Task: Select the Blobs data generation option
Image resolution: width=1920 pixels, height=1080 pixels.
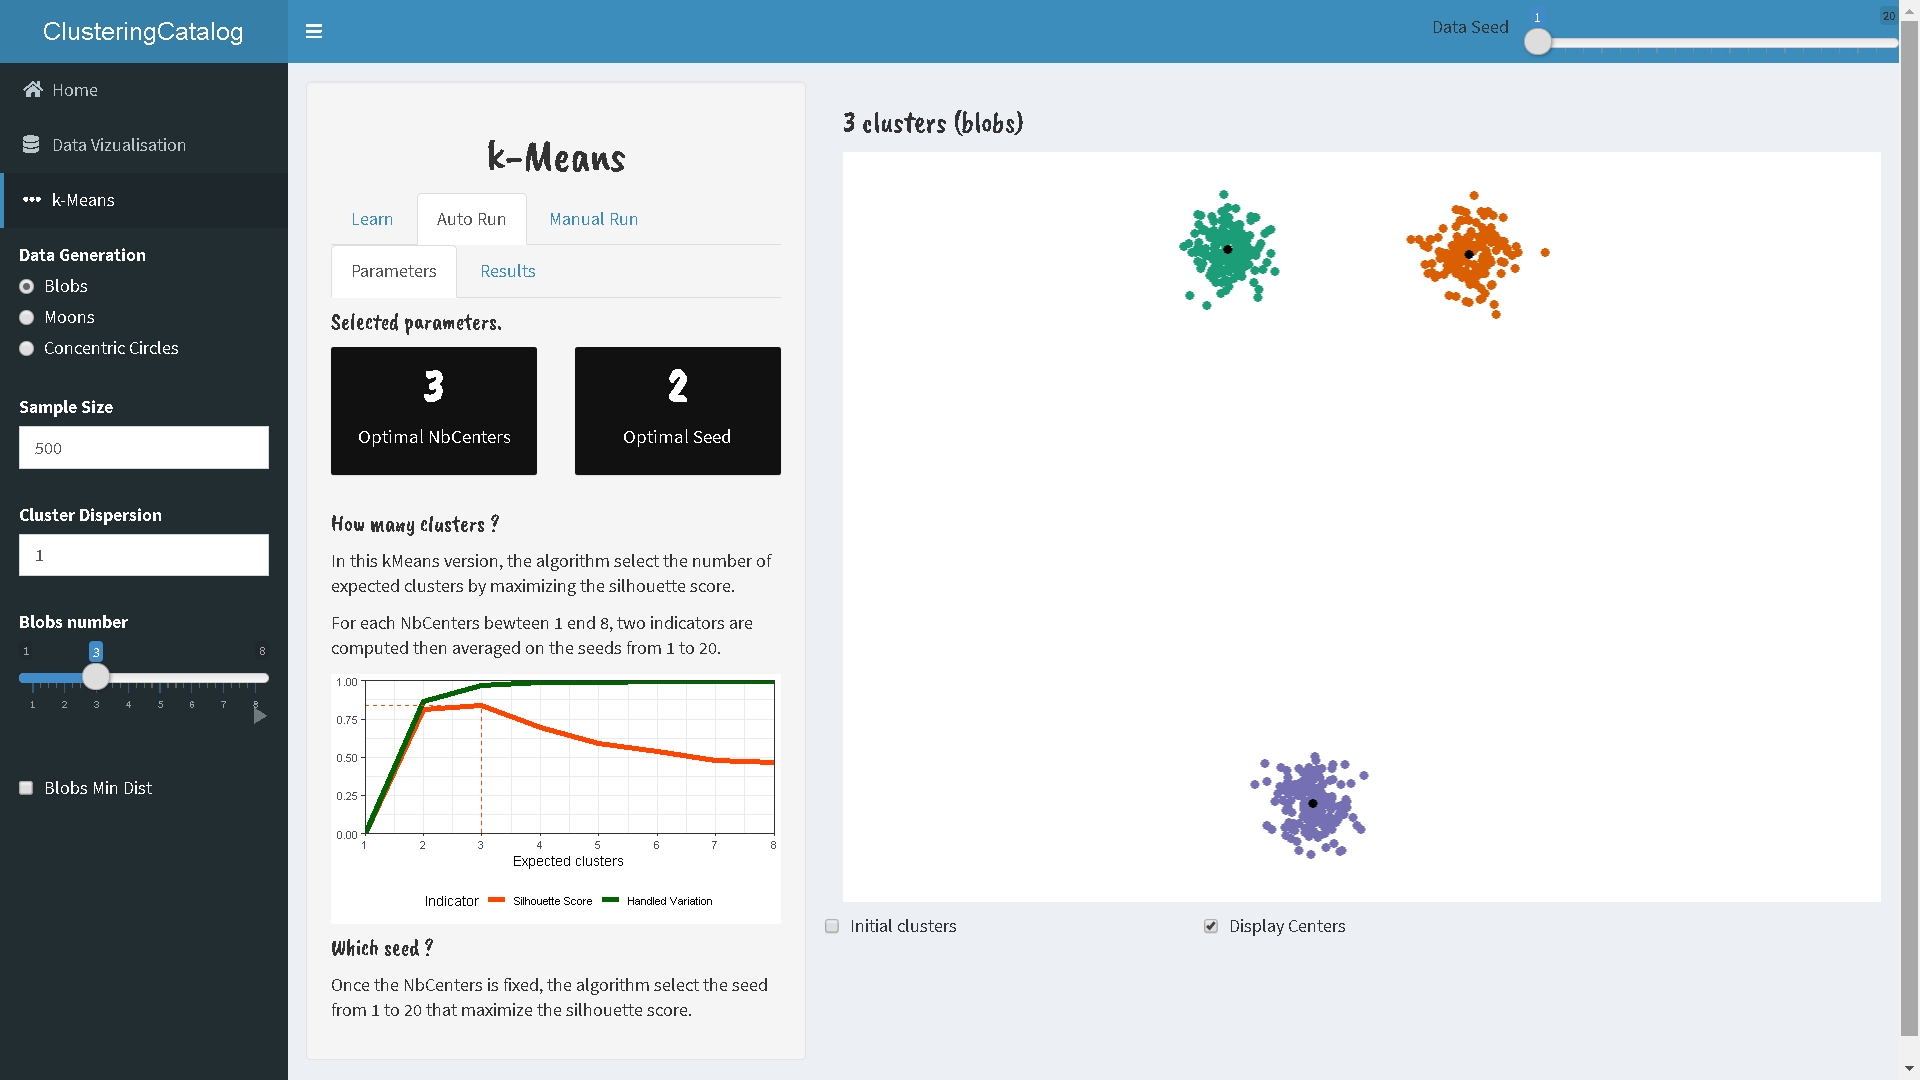Action: [27, 287]
